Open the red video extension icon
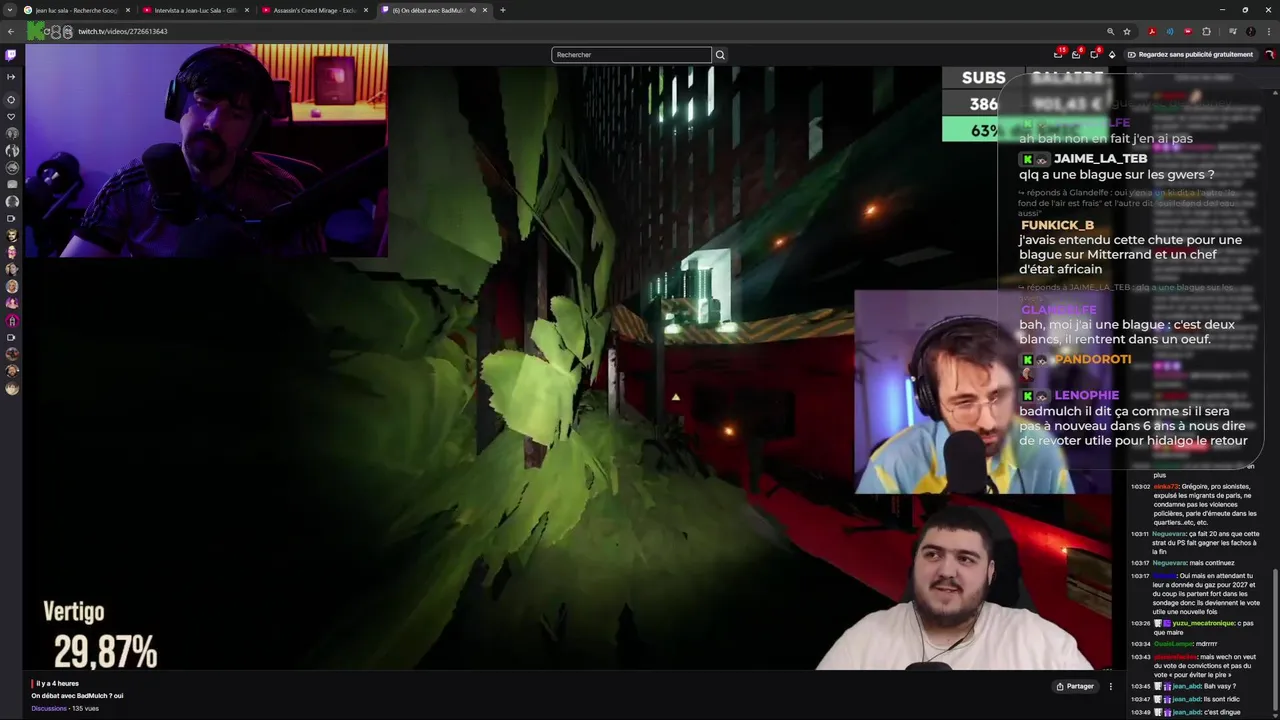Viewport: 1280px width, 720px height. [1188, 31]
